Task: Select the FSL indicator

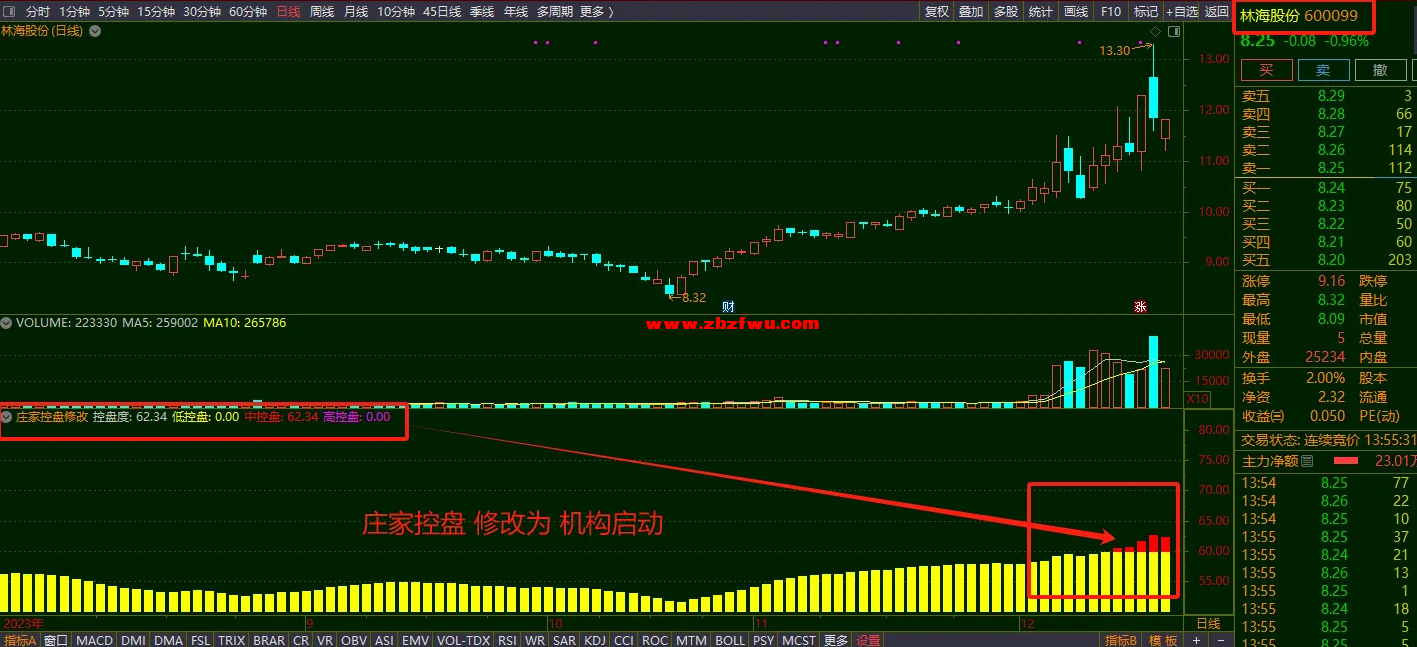Action: click(x=201, y=640)
